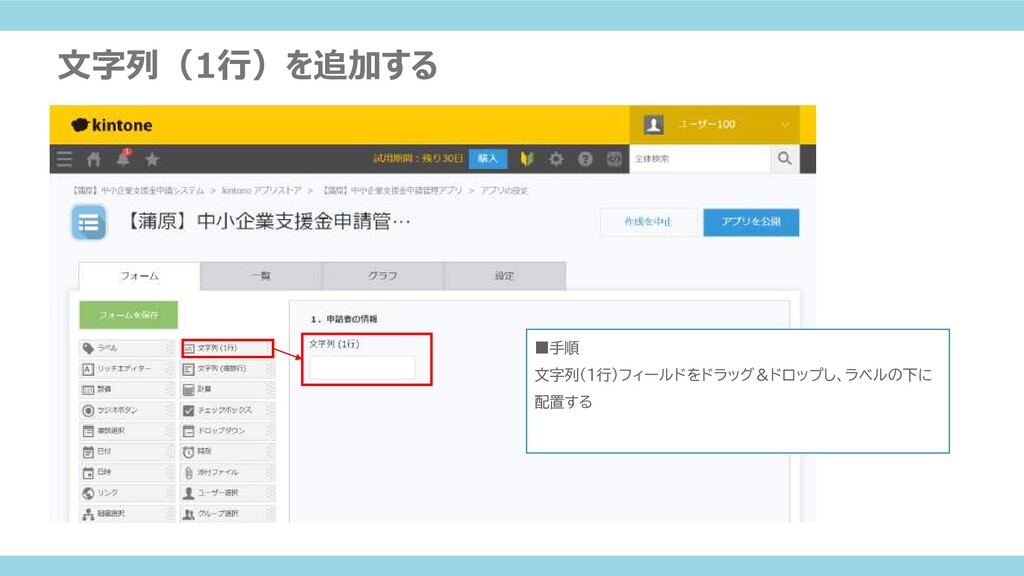Click the 購入 purchase button
Image resolution: width=1024 pixels, height=576 pixels.
tap(487, 159)
